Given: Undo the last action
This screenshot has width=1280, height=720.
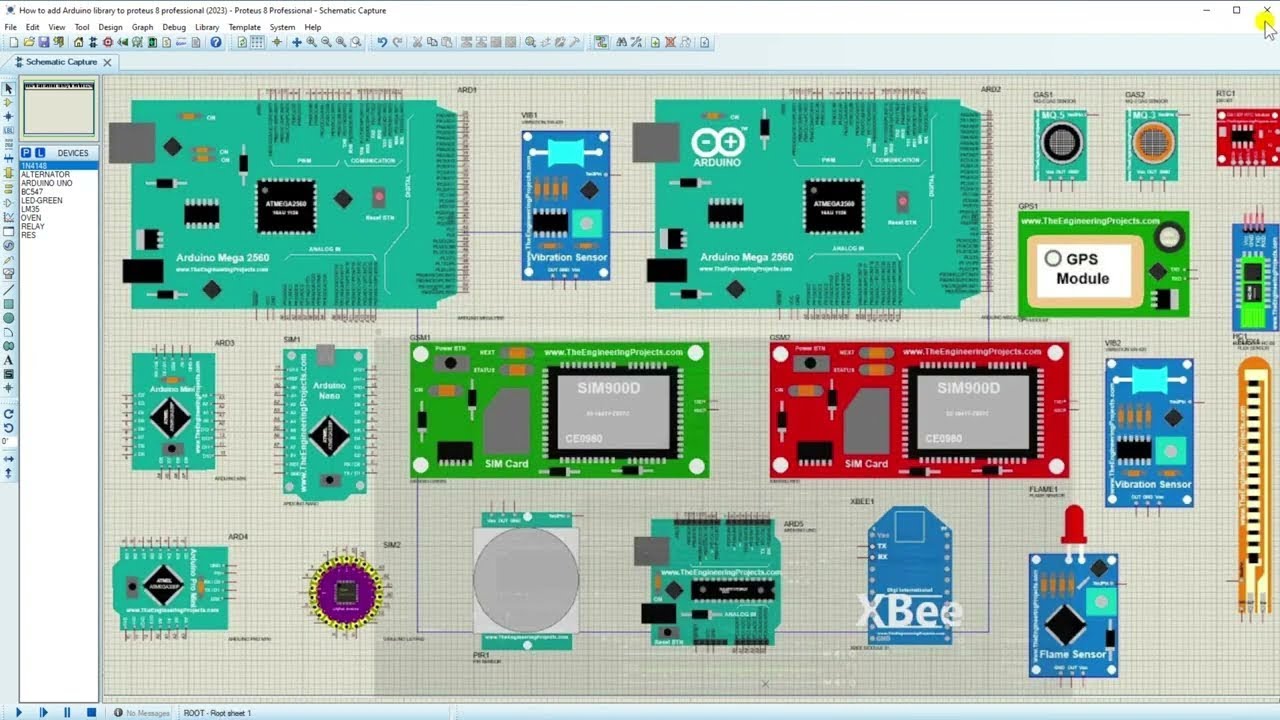Looking at the screenshot, I should [x=382, y=42].
